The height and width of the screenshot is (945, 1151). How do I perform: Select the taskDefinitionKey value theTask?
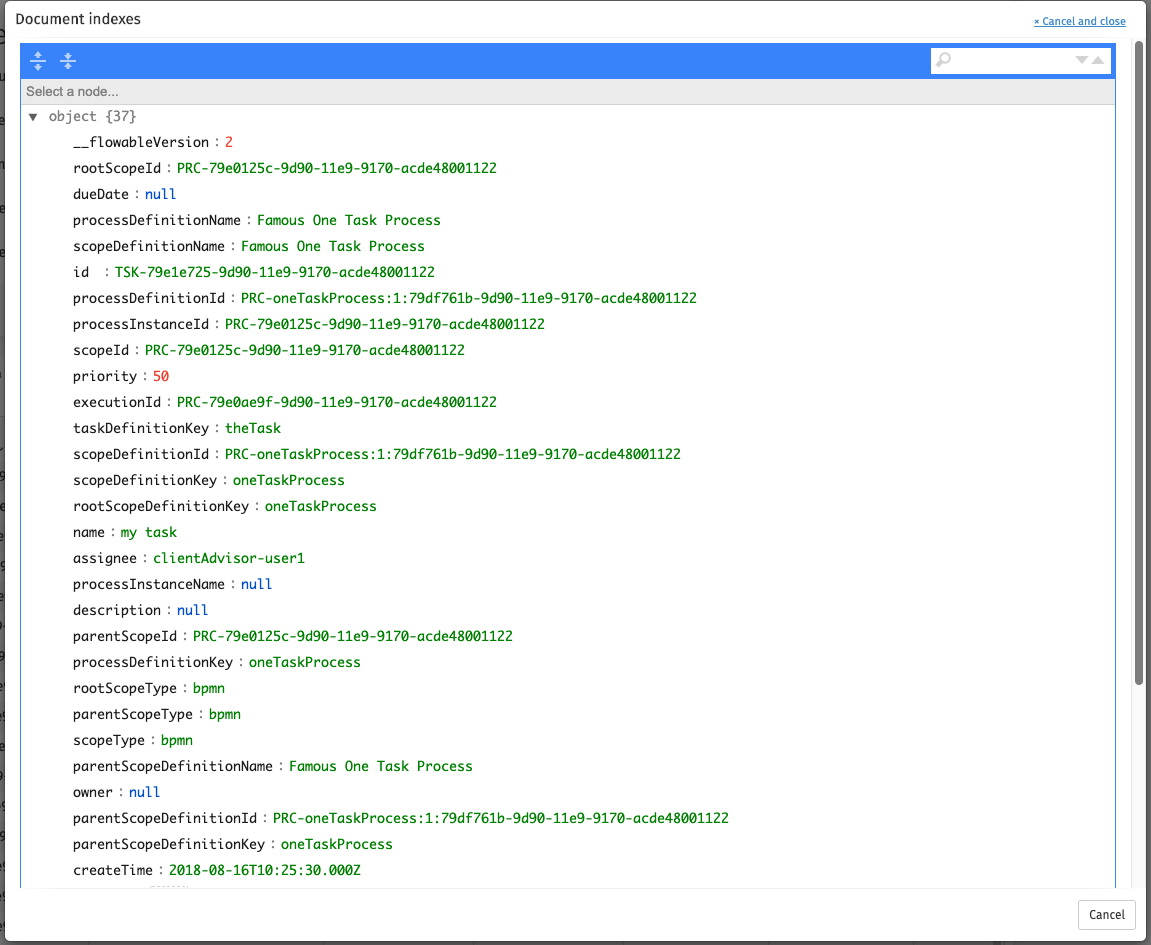click(253, 429)
